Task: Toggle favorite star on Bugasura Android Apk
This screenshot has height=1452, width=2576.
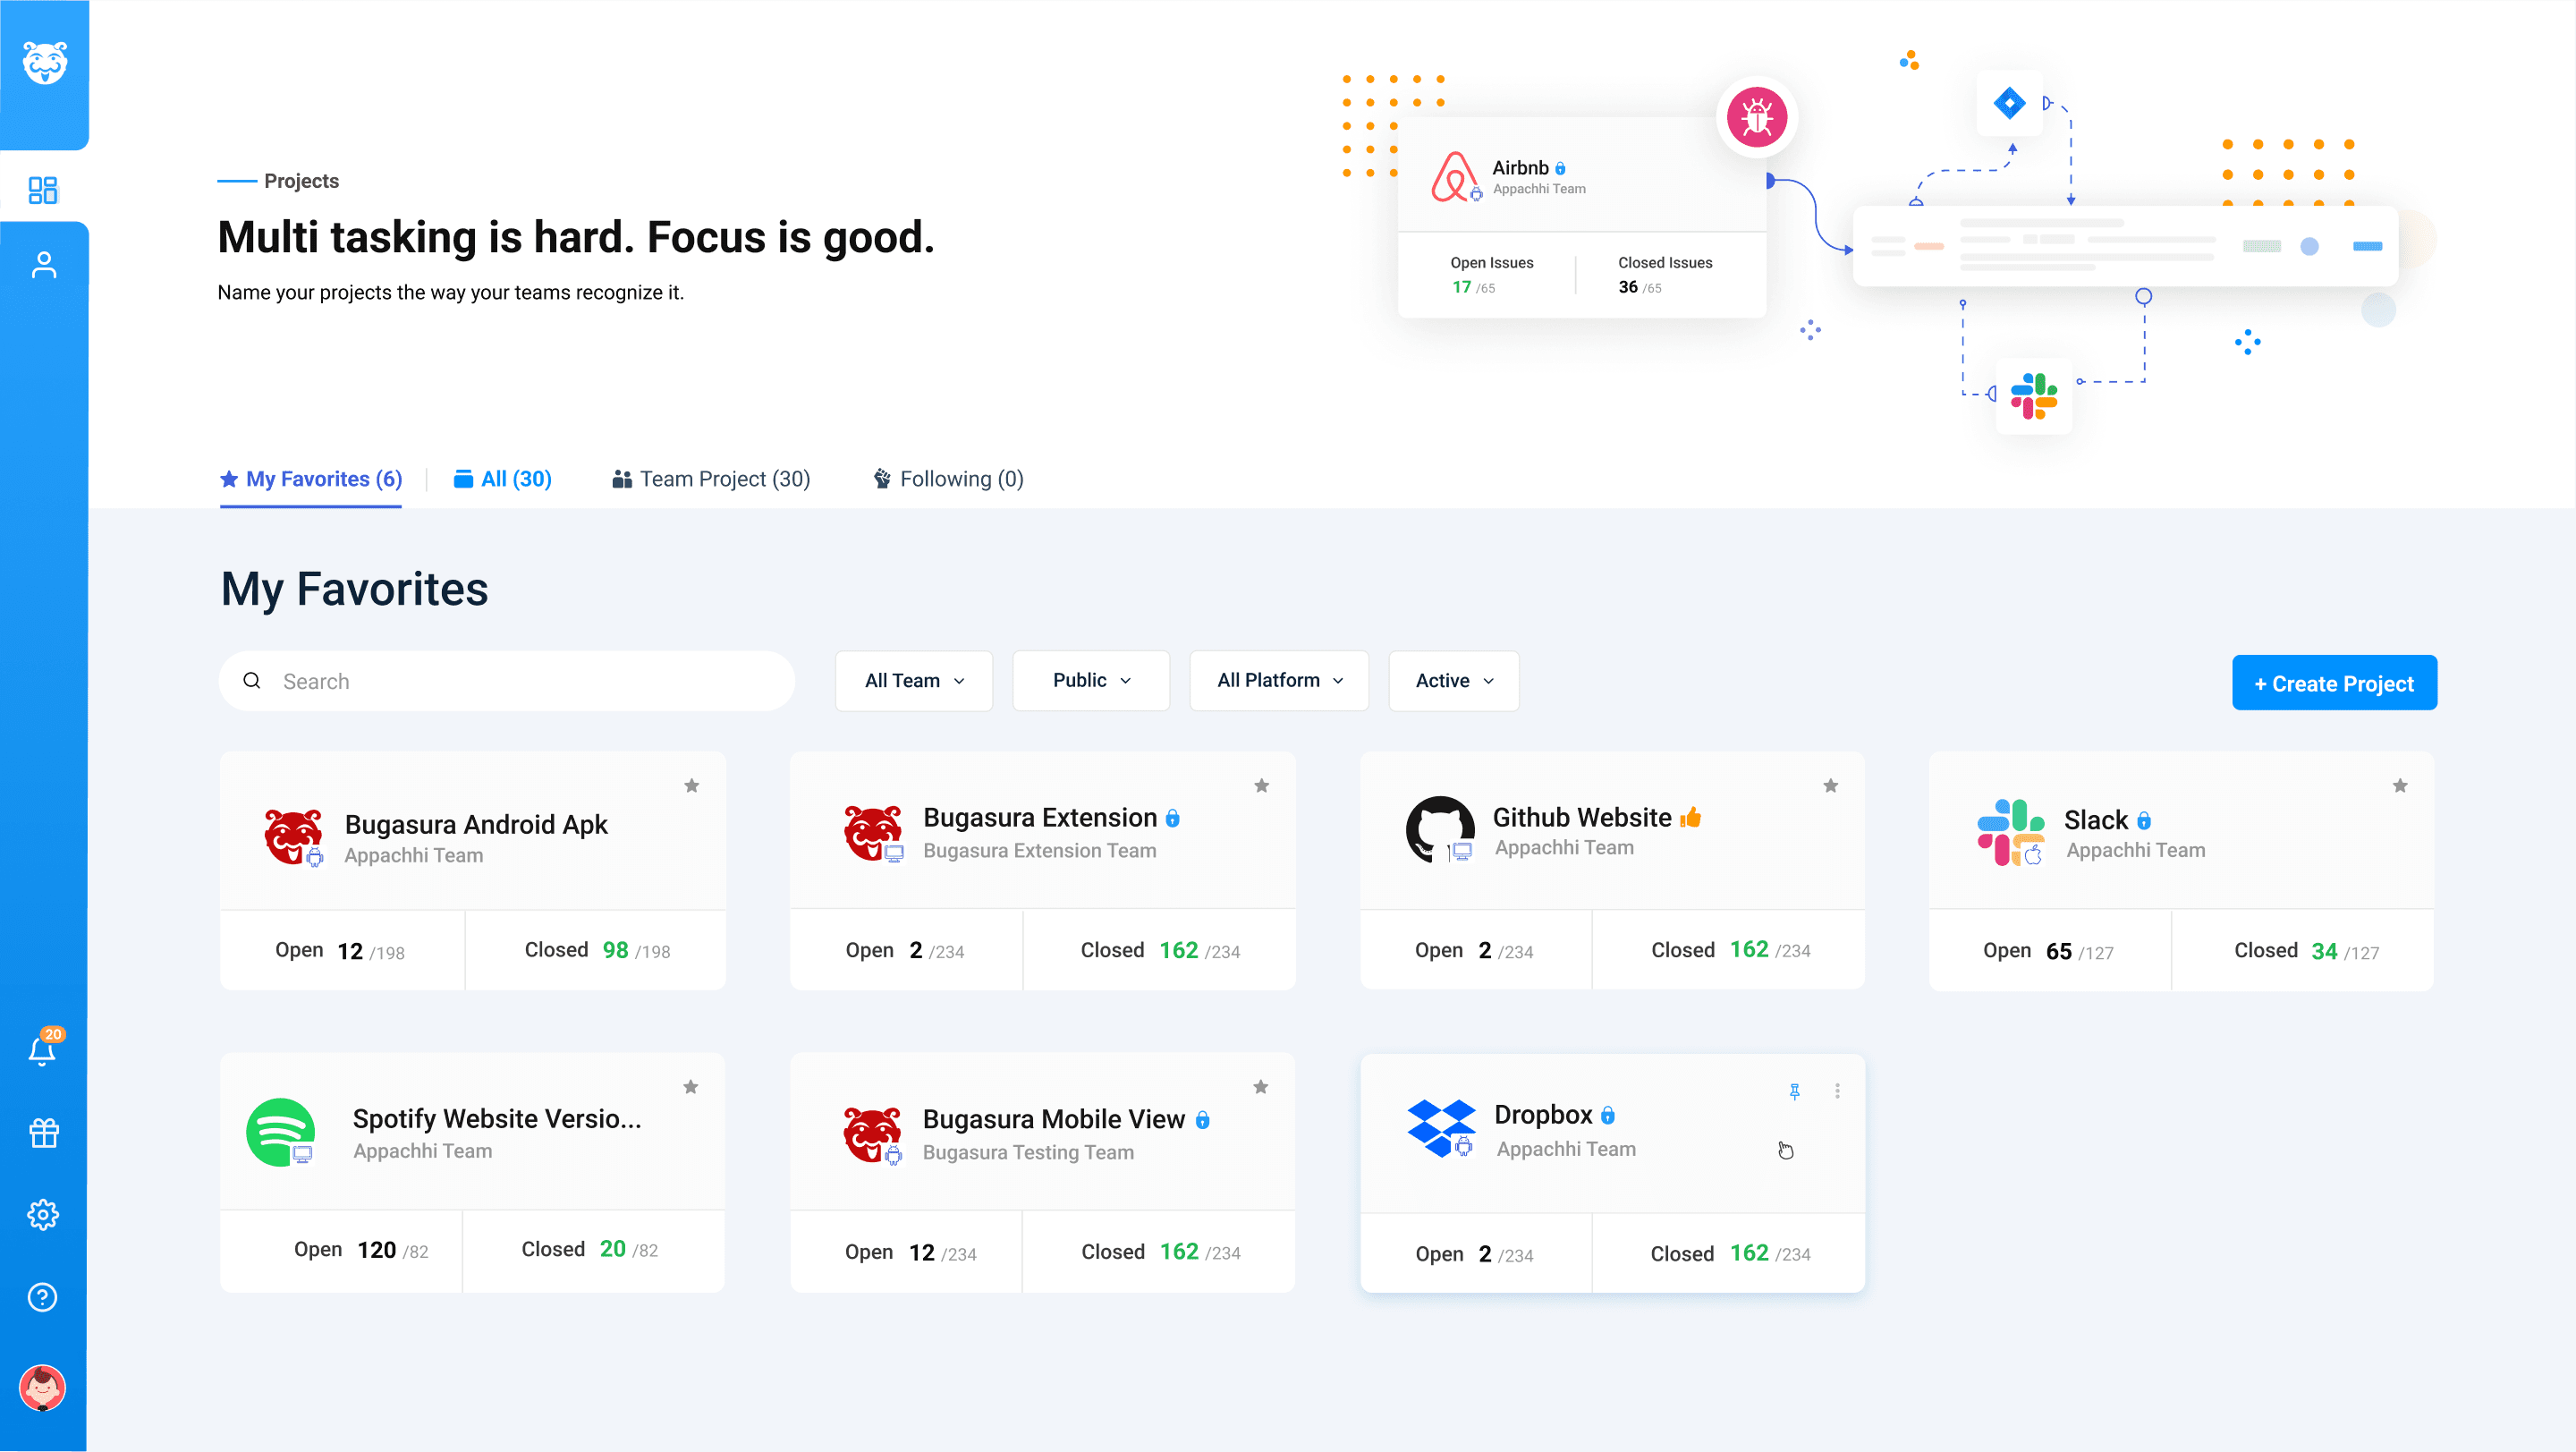Action: point(691,786)
